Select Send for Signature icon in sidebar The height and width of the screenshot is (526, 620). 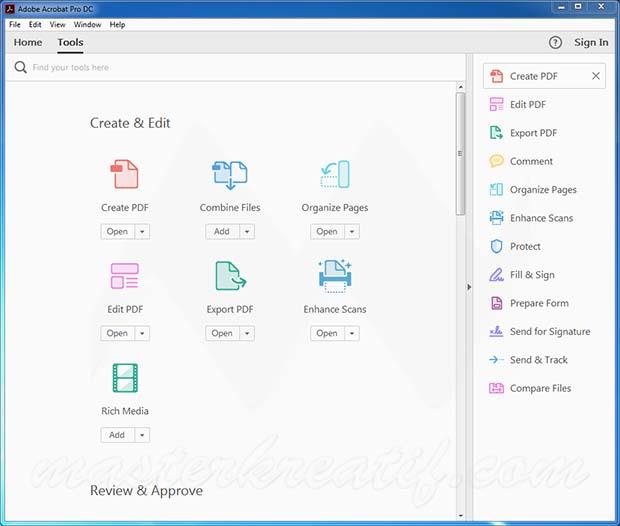point(496,331)
